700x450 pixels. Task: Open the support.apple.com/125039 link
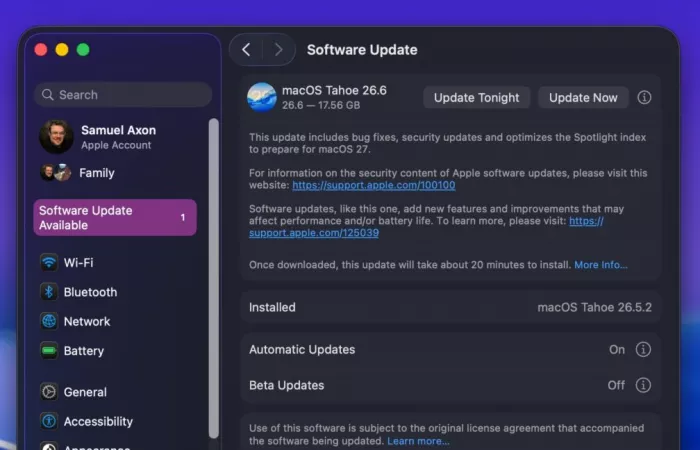tap(314, 233)
